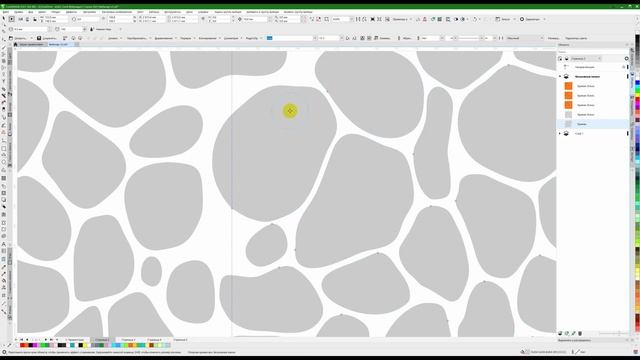Click the New layer icon at the Objects docker bottom
The height and width of the screenshot is (360, 640).
(560, 333)
